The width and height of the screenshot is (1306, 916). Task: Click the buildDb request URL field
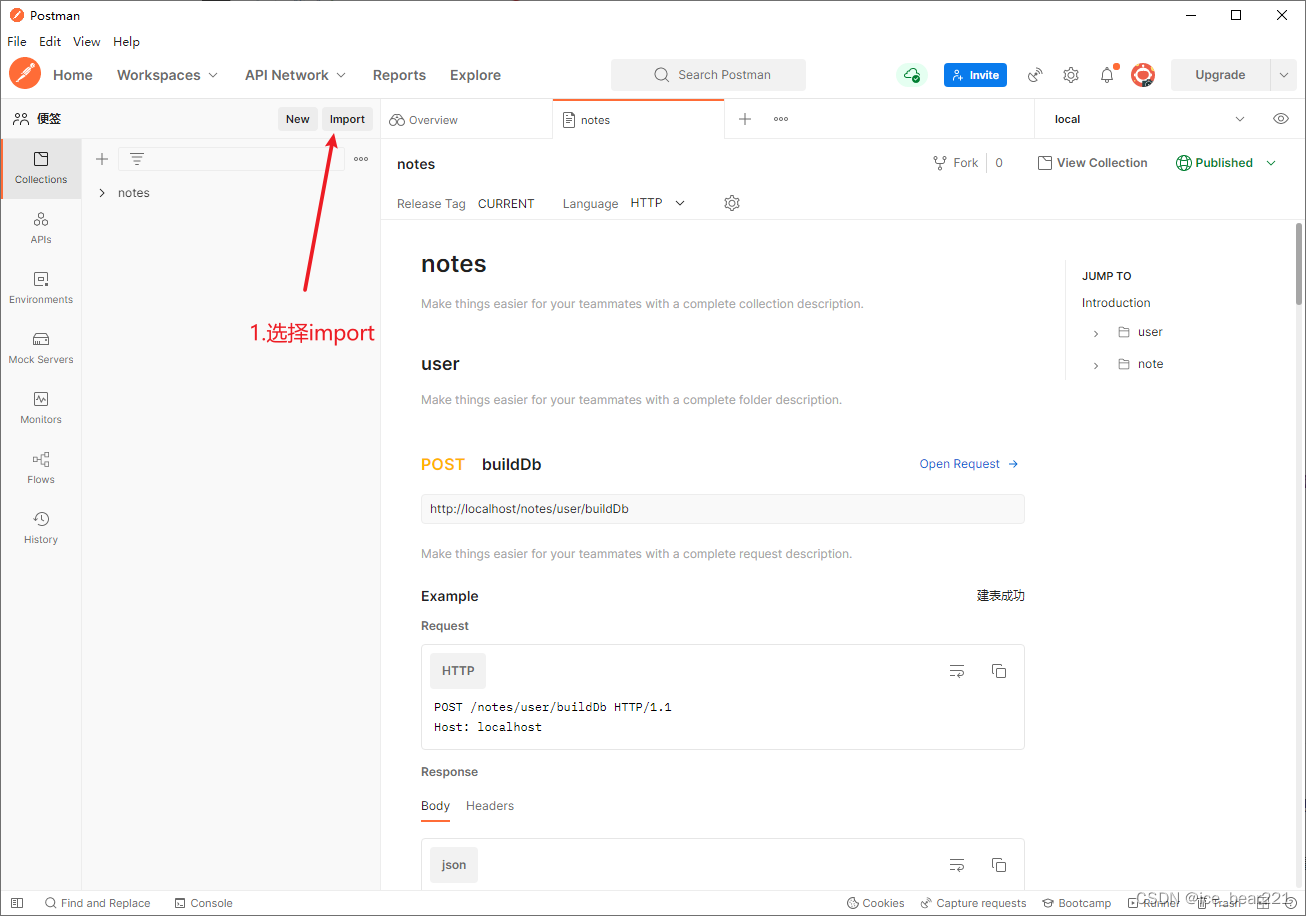pyautogui.click(x=723, y=509)
